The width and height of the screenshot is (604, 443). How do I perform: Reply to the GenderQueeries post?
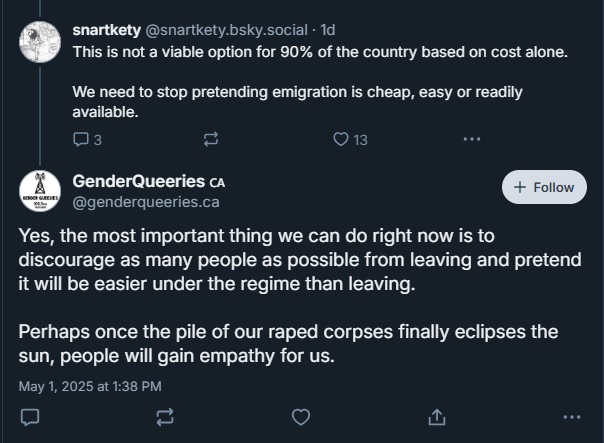coord(30,415)
